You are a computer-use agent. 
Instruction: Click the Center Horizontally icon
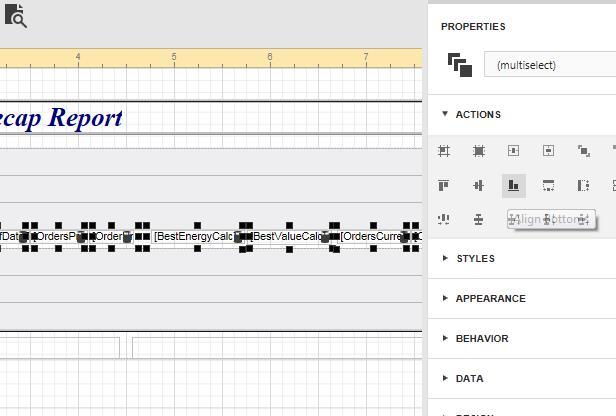click(513, 151)
